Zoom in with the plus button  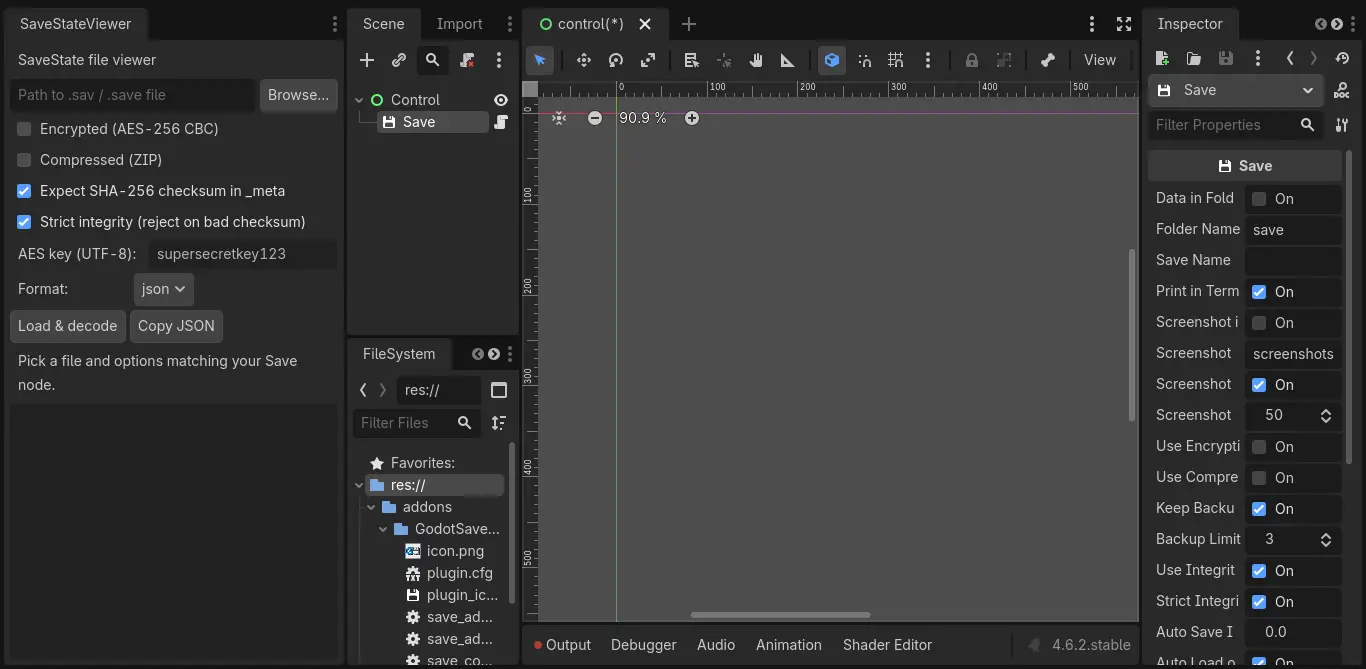tap(691, 118)
